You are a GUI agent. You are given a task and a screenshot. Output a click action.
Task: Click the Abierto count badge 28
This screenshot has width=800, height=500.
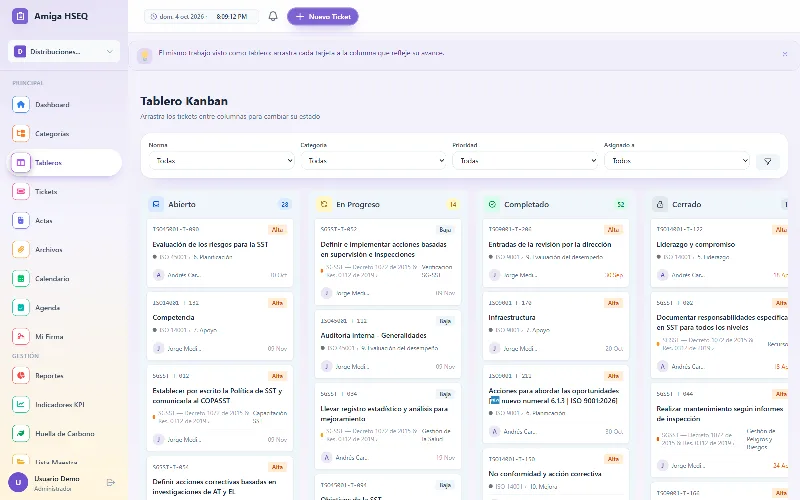coord(285,205)
